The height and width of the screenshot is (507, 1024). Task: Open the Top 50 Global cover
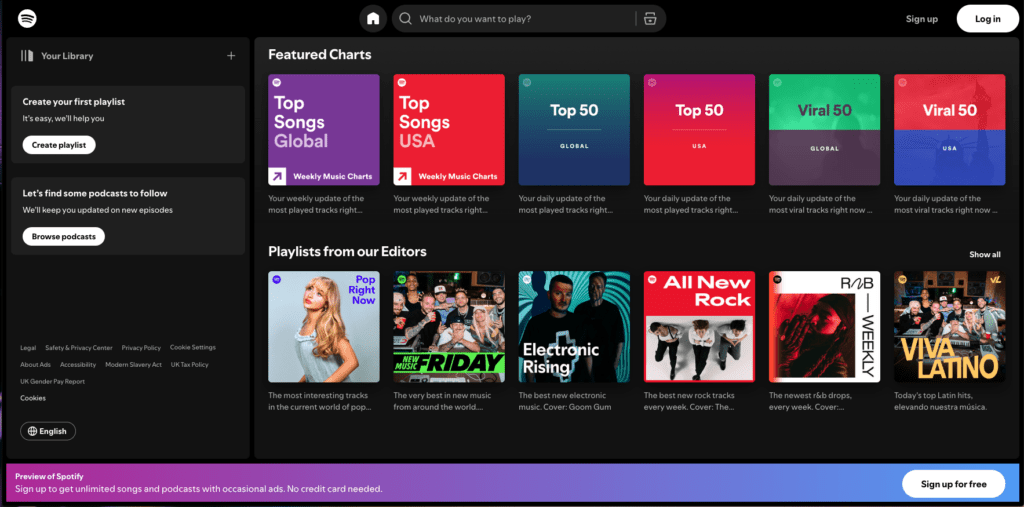coord(574,130)
